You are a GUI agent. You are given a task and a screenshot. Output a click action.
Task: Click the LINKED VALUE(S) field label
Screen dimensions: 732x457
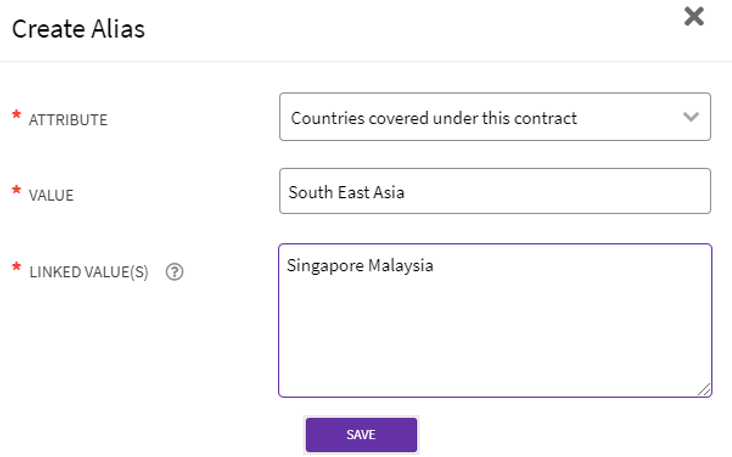[88, 271]
